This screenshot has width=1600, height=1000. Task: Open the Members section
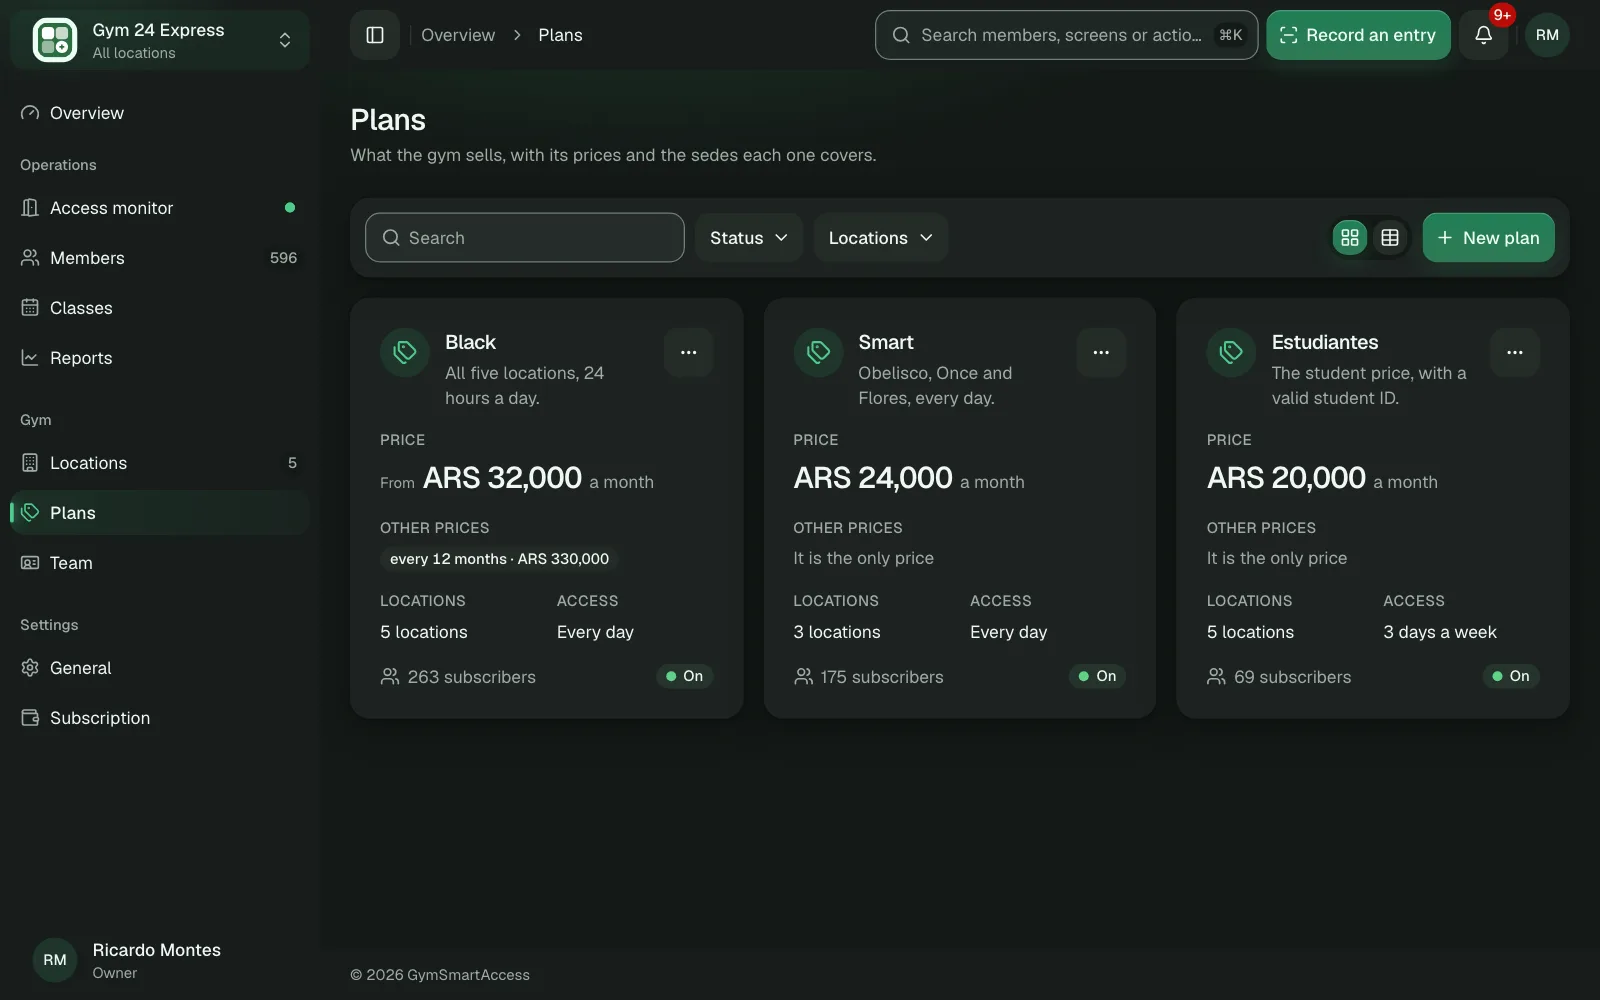click(x=160, y=258)
